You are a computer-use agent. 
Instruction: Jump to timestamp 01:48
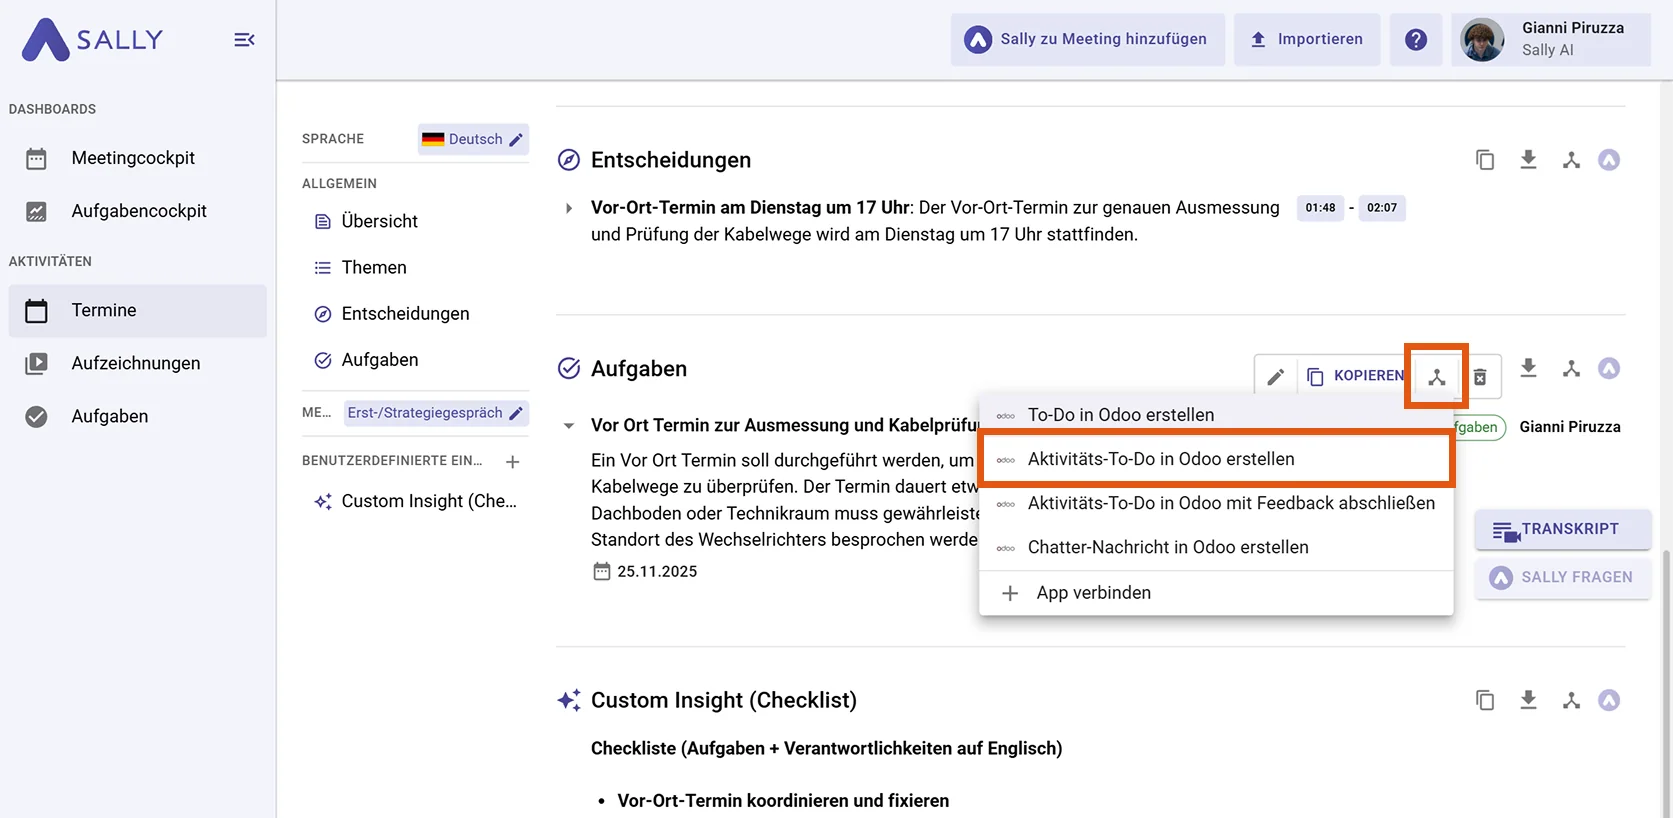1320,208
